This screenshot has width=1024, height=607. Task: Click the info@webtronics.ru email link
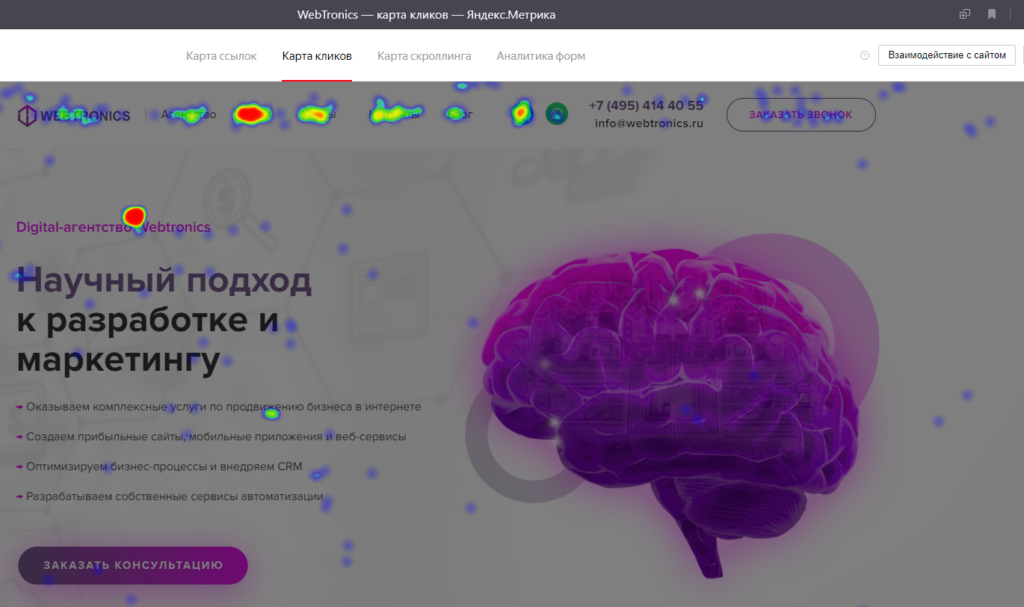tap(649, 123)
